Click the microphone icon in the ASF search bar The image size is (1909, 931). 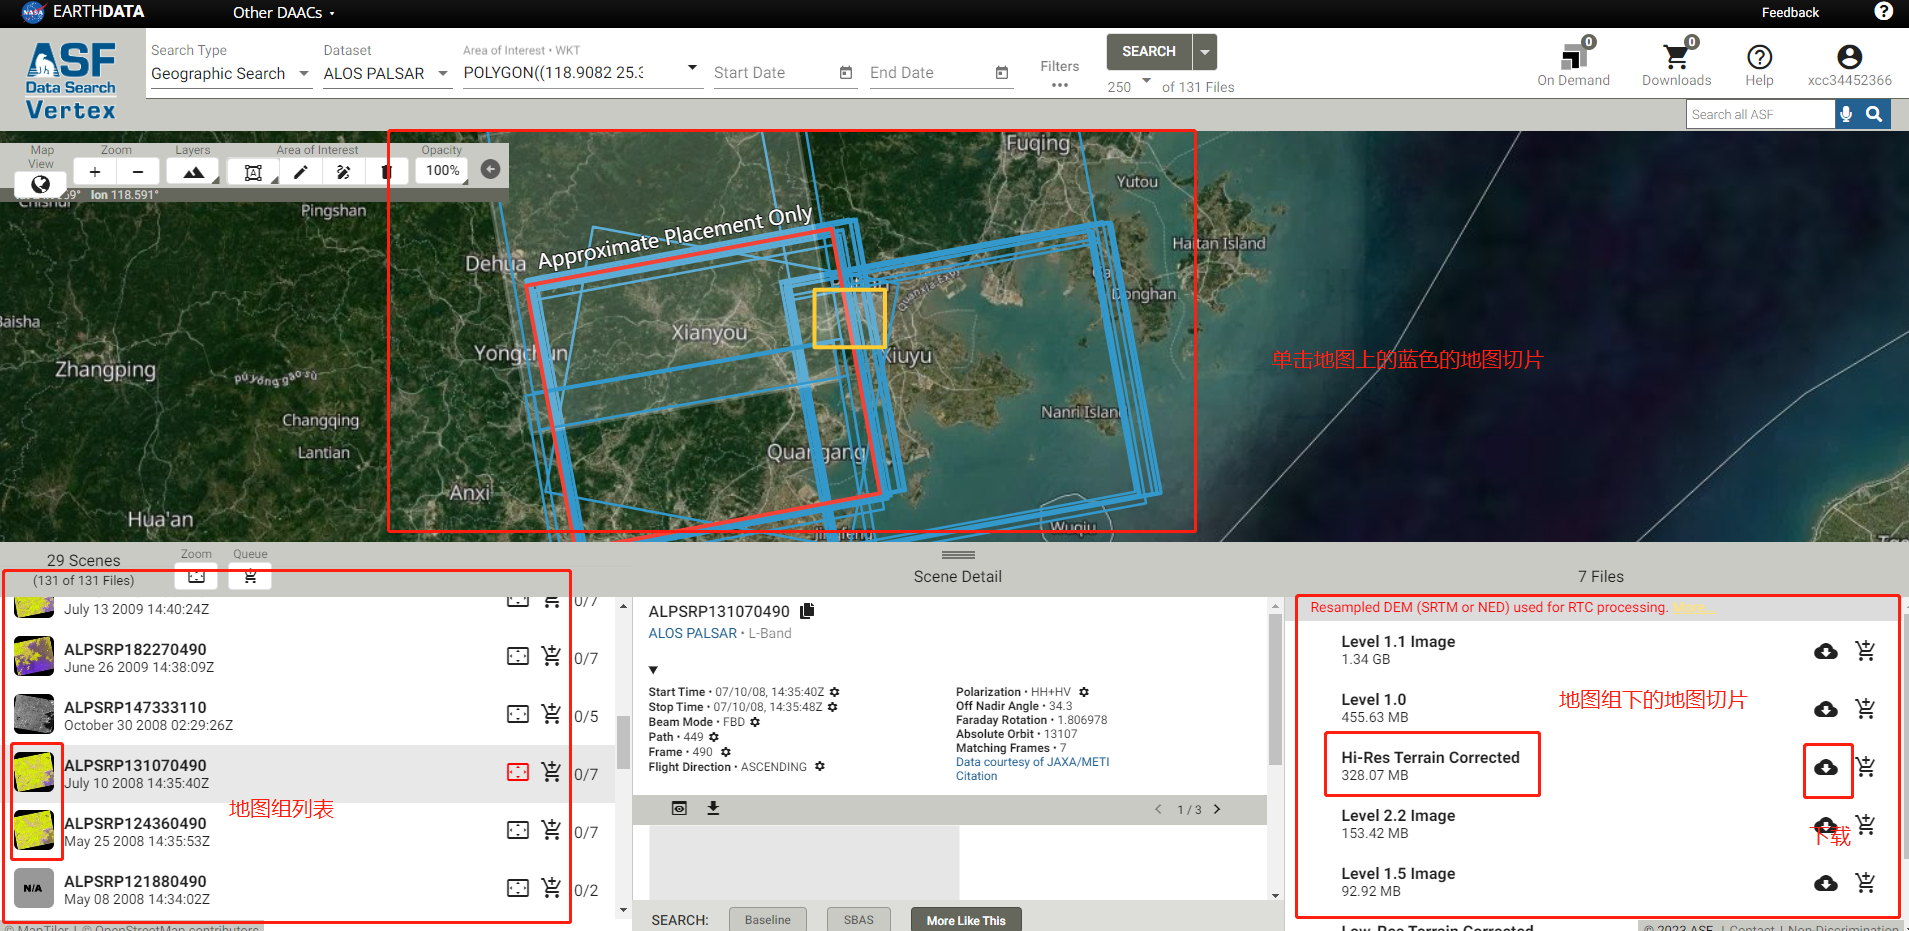click(1845, 113)
